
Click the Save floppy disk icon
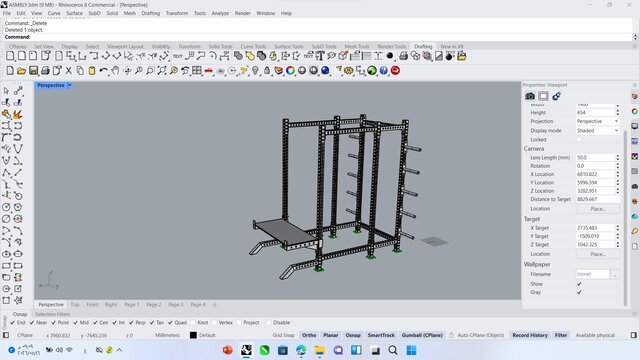tap(33, 71)
